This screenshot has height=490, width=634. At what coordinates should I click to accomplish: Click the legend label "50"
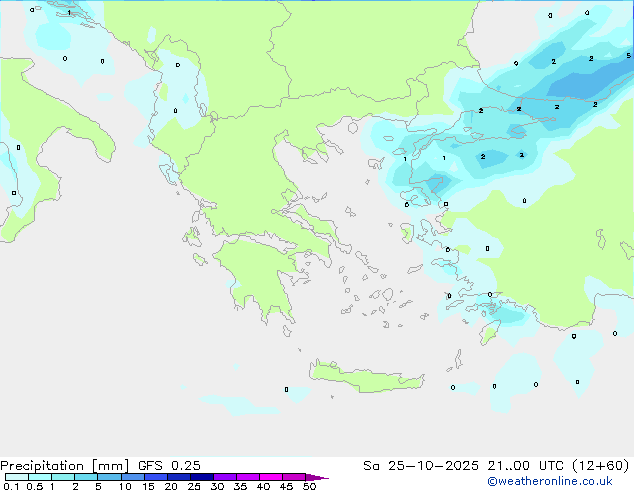pyautogui.click(x=310, y=486)
